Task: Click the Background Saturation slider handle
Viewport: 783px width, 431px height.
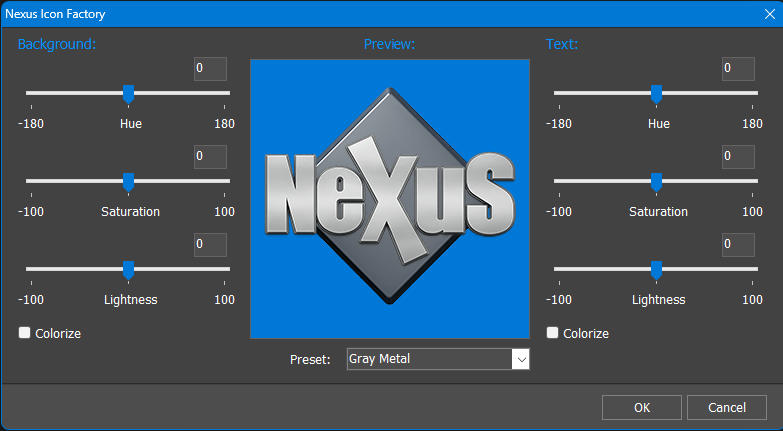Action: coord(128,182)
